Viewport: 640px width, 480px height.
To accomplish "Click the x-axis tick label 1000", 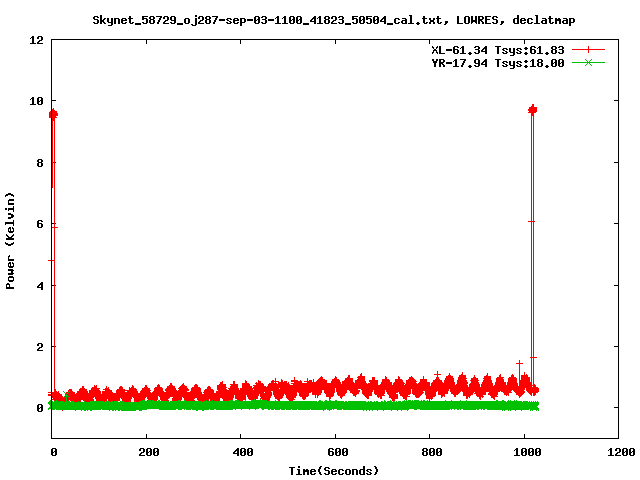I will (527, 452).
